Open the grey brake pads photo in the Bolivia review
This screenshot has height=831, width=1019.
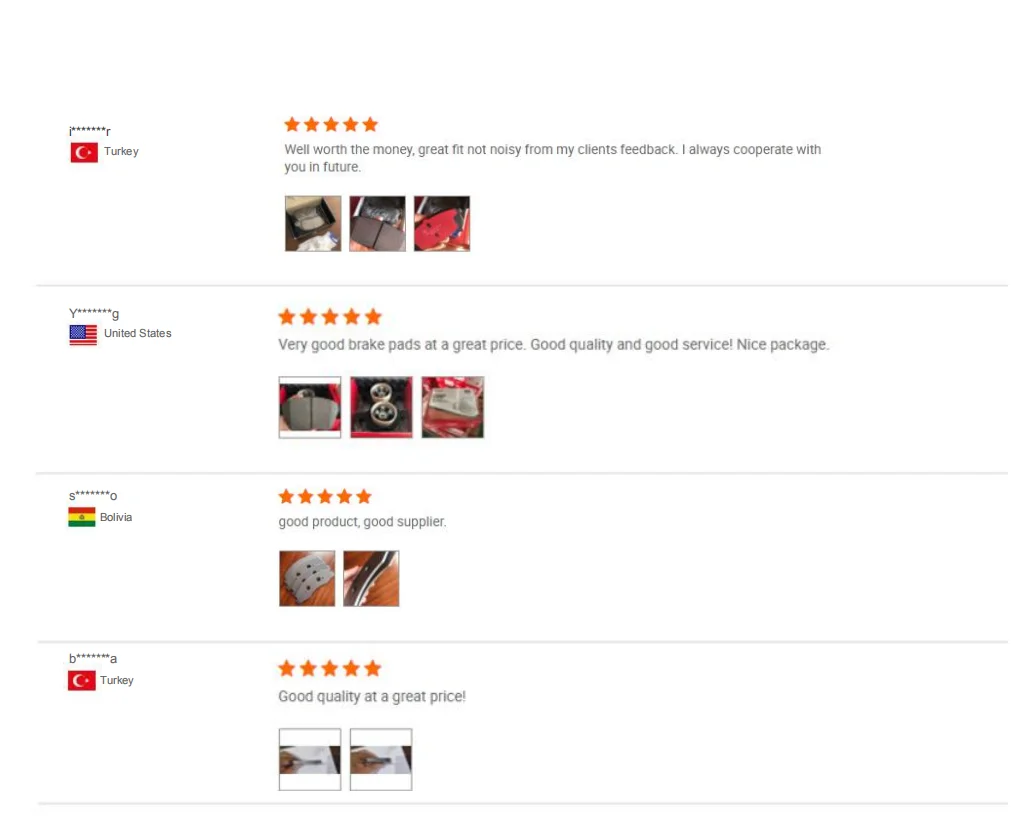[x=307, y=578]
